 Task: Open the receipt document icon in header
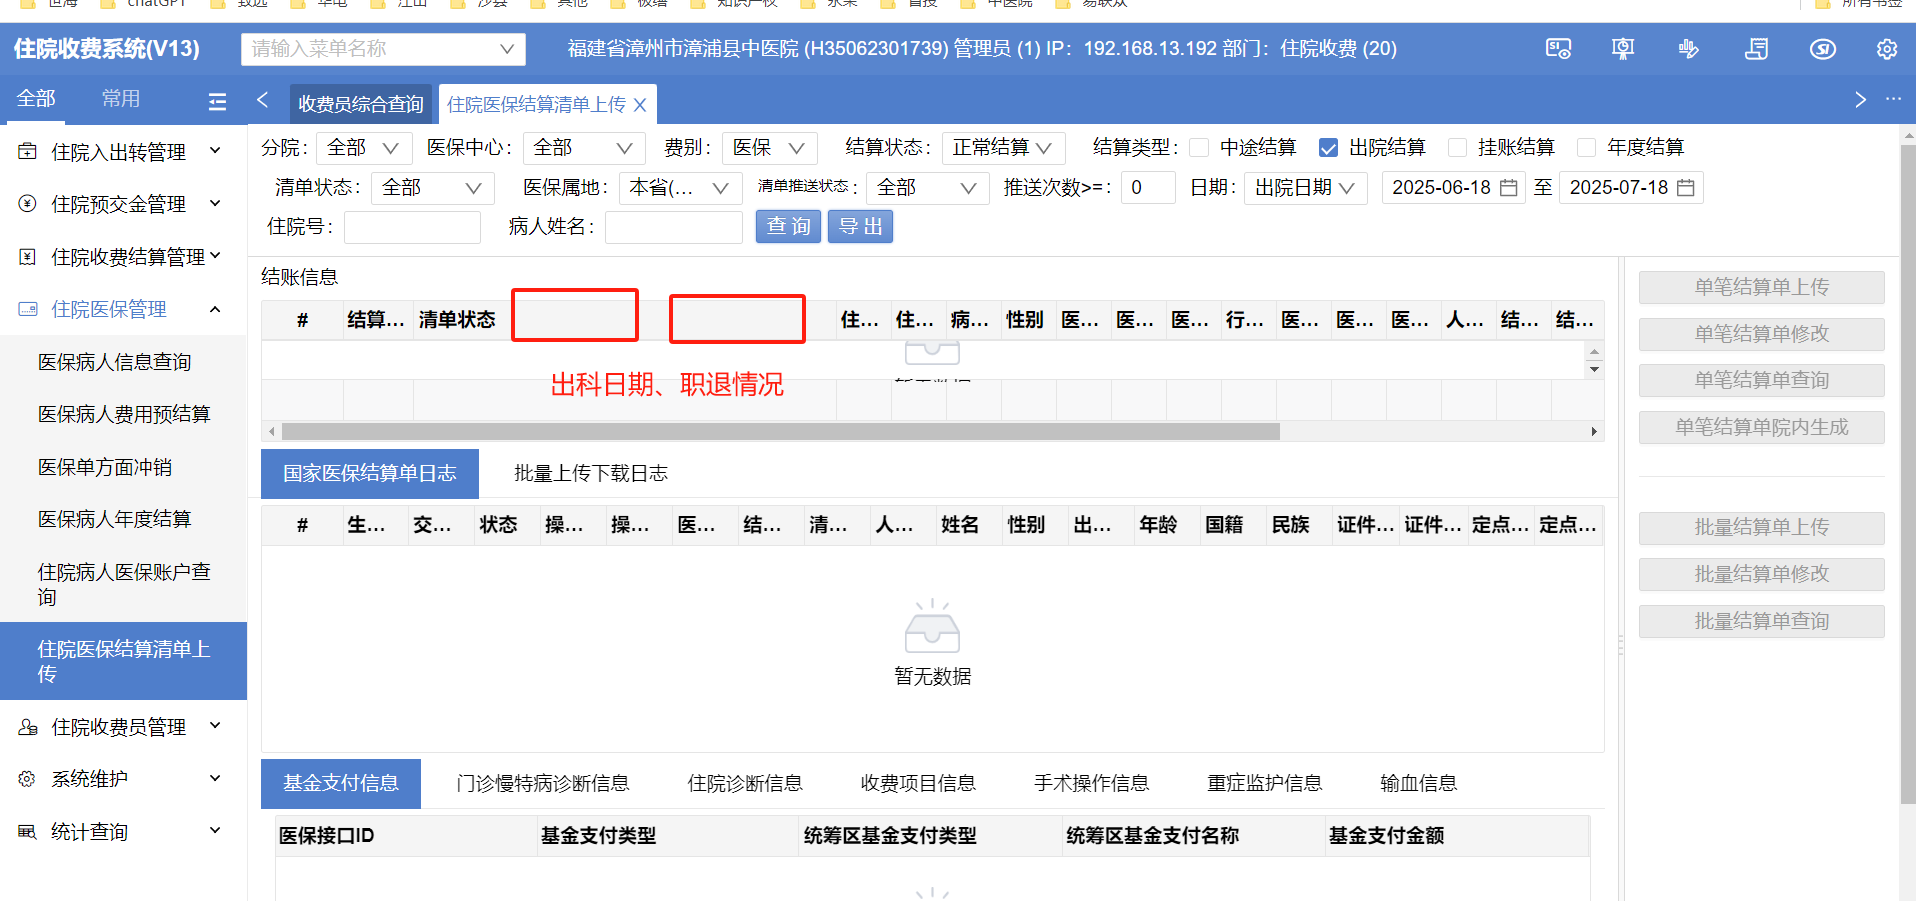coord(1756,49)
